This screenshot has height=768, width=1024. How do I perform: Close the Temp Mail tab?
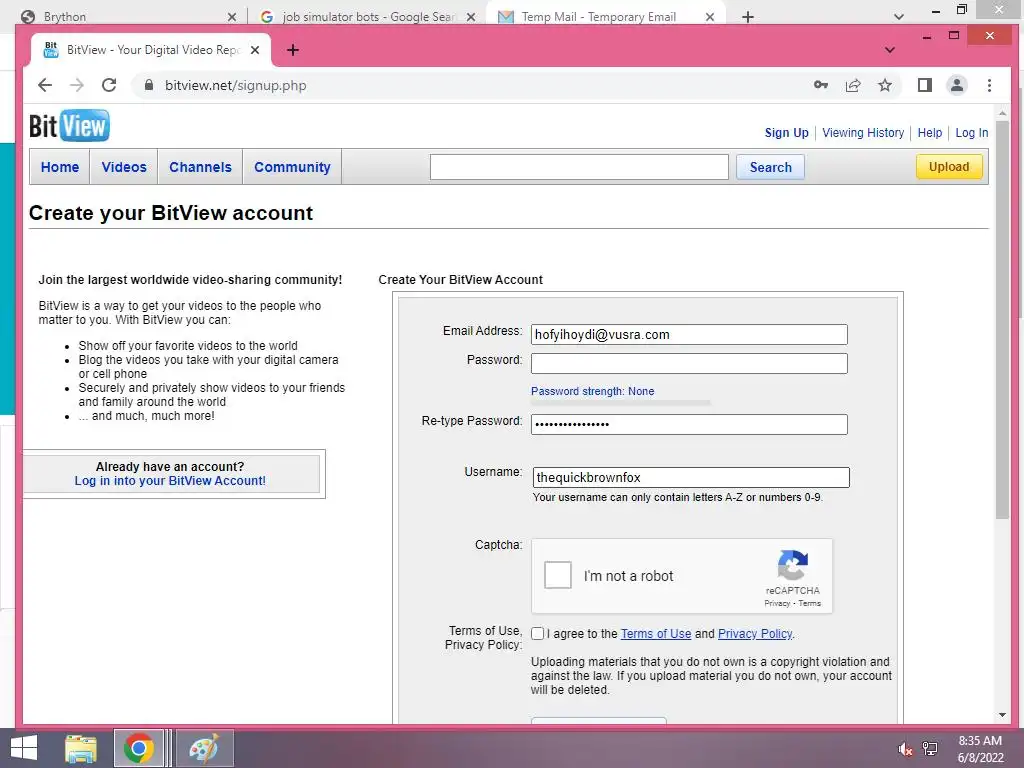coord(710,17)
